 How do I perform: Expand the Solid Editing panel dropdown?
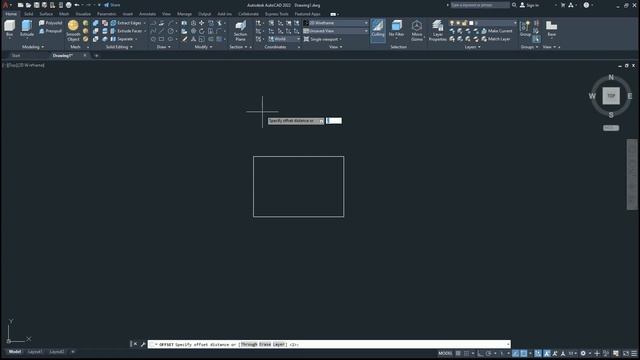pos(119,47)
